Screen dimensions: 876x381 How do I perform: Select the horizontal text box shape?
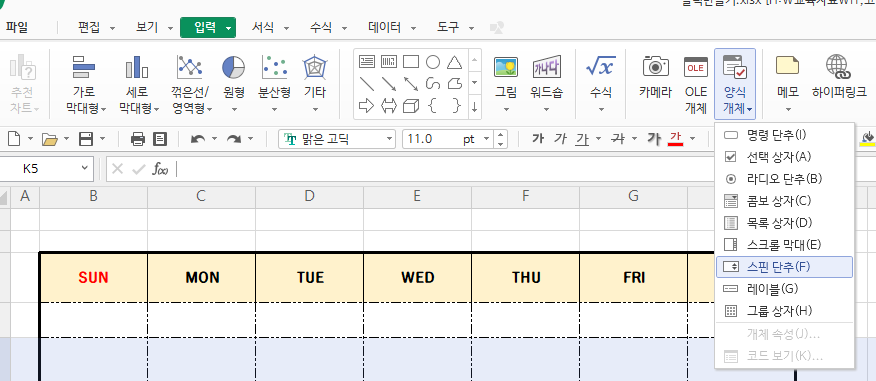tap(366, 61)
